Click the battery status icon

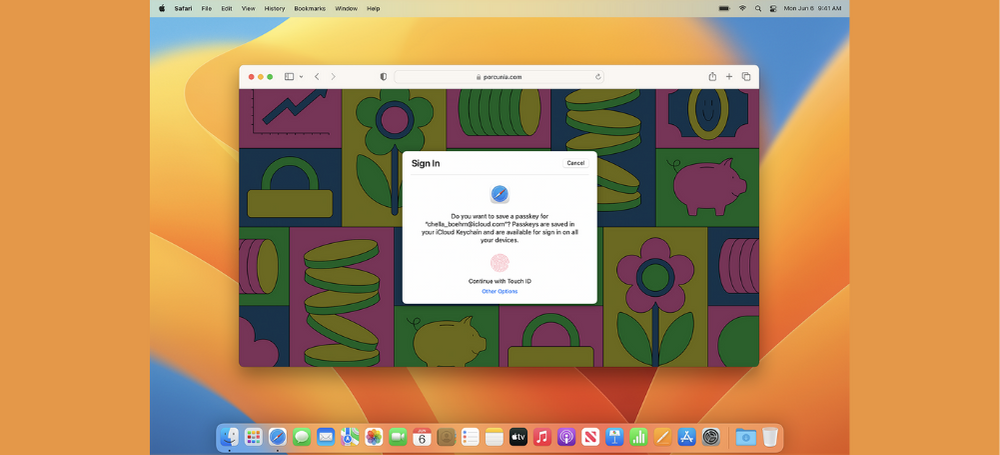(724, 8)
